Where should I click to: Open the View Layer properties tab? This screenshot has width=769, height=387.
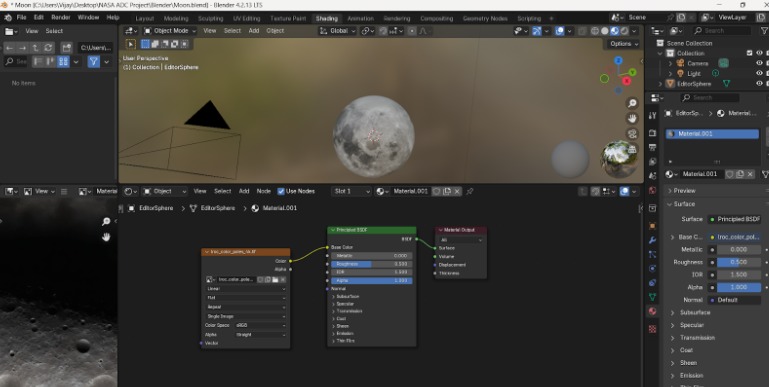coord(652,161)
